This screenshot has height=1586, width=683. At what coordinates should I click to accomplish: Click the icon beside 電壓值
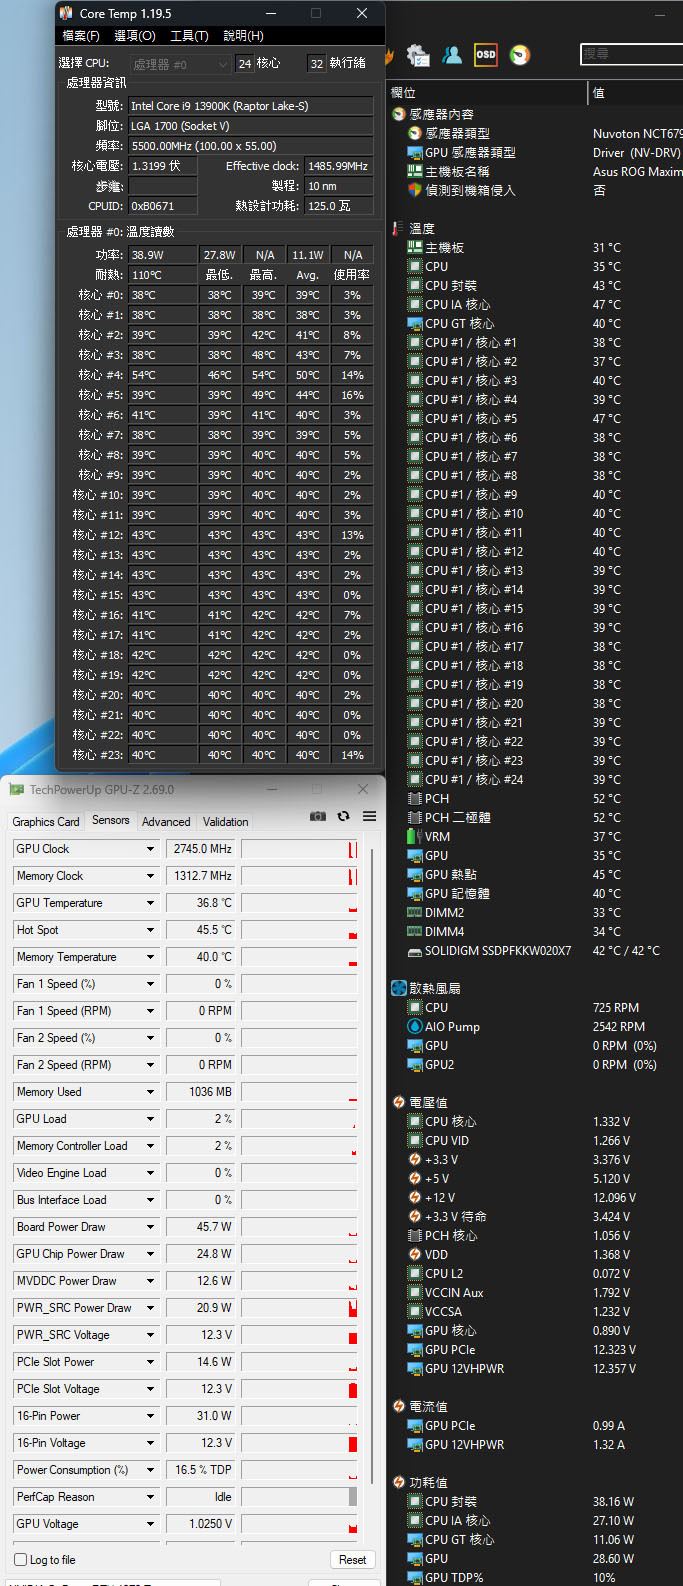click(399, 1102)
